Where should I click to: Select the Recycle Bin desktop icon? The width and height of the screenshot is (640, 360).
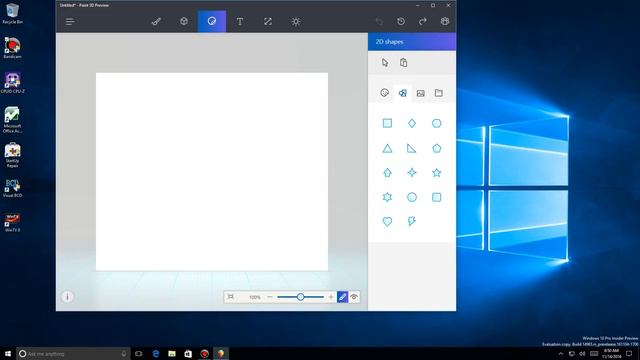(12, 13)
